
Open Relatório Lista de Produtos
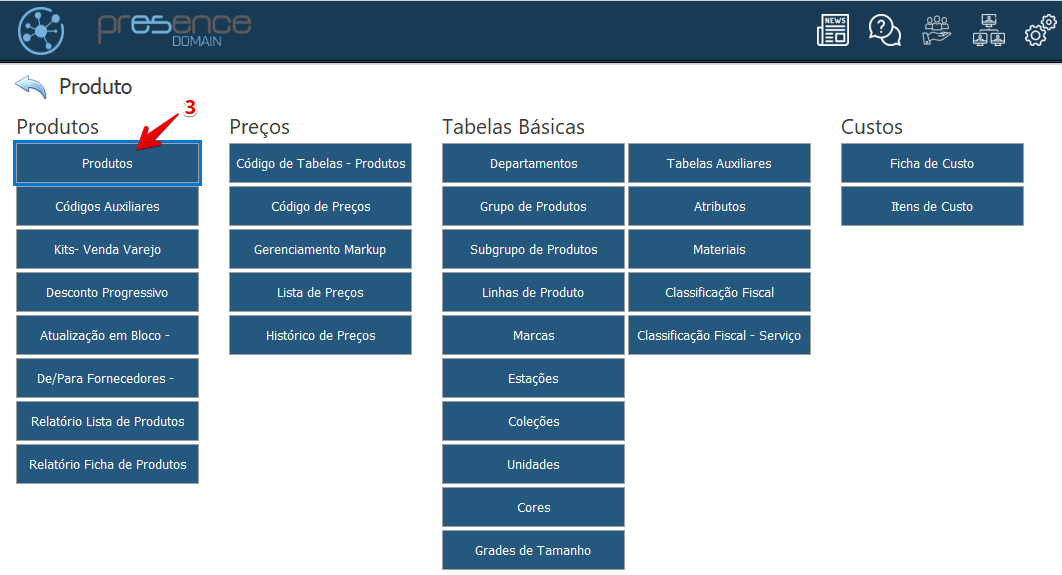pyautogui.click(x=107, y=422)
